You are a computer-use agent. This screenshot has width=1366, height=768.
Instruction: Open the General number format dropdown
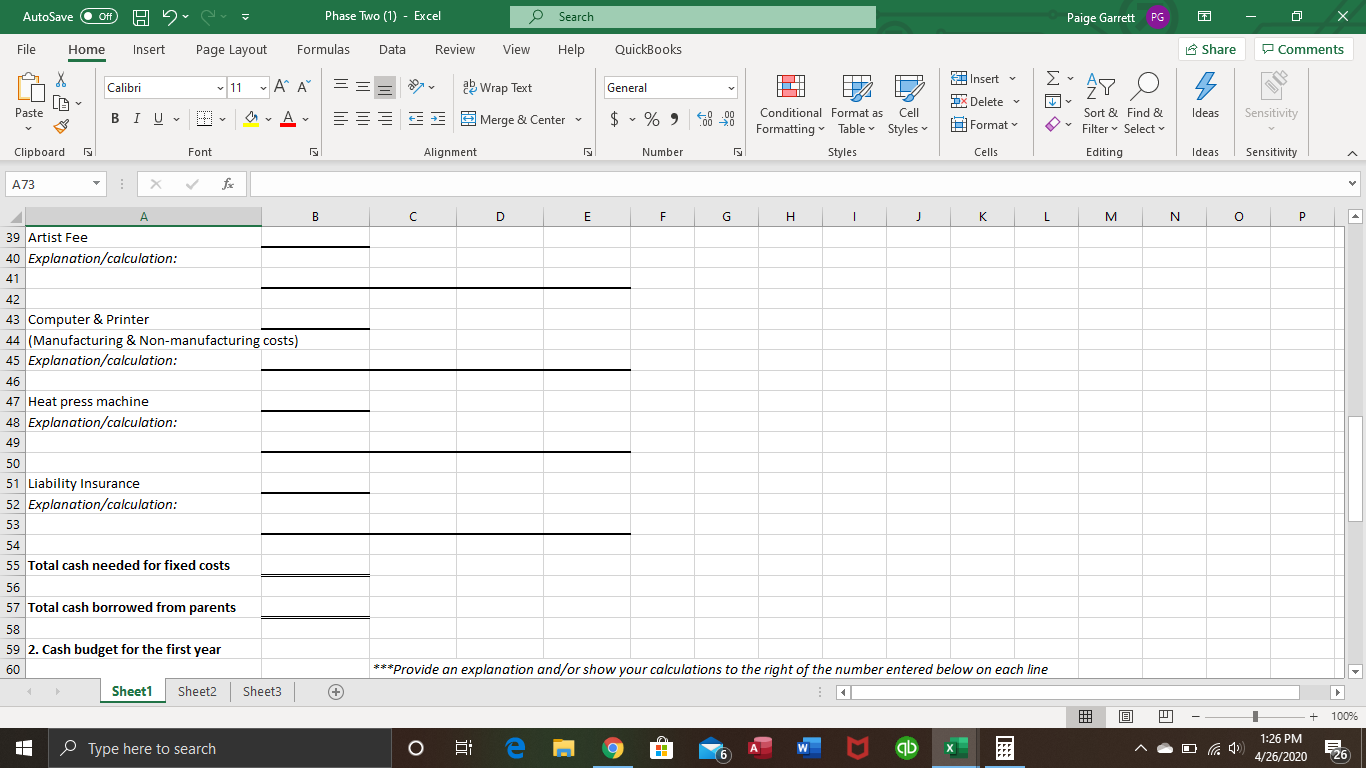731,88
